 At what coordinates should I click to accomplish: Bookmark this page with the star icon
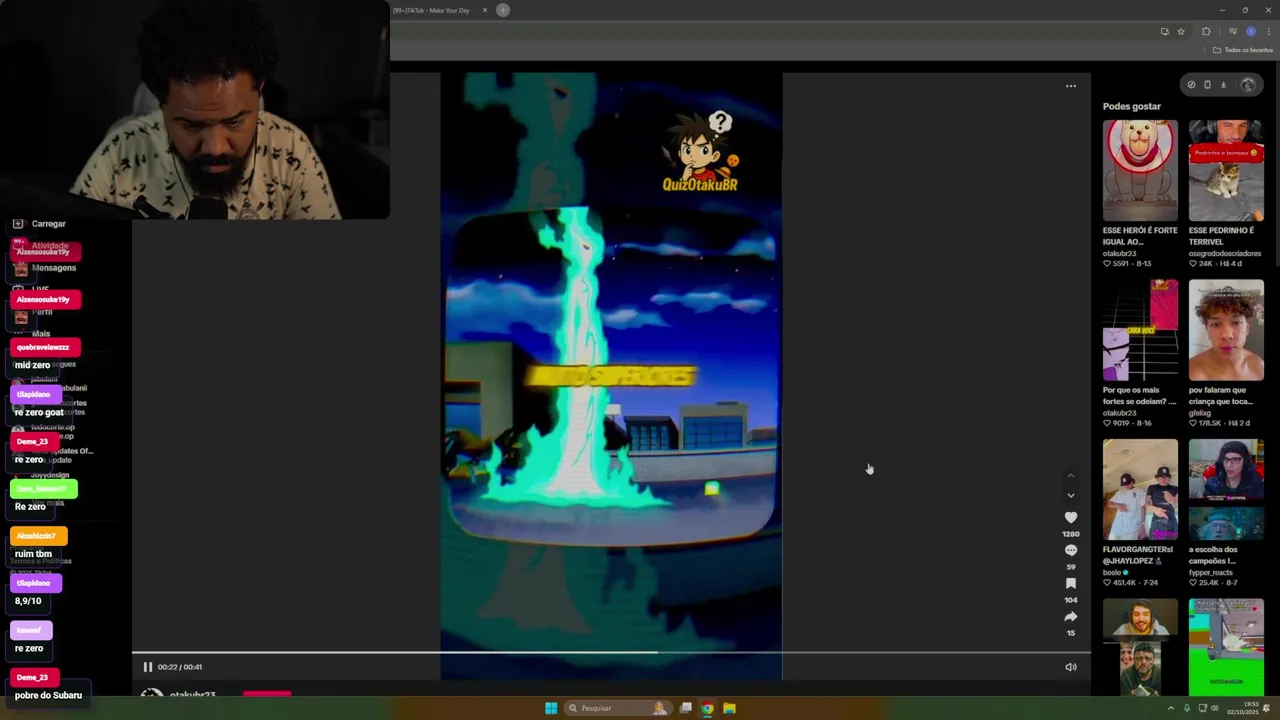[1181, 31]
